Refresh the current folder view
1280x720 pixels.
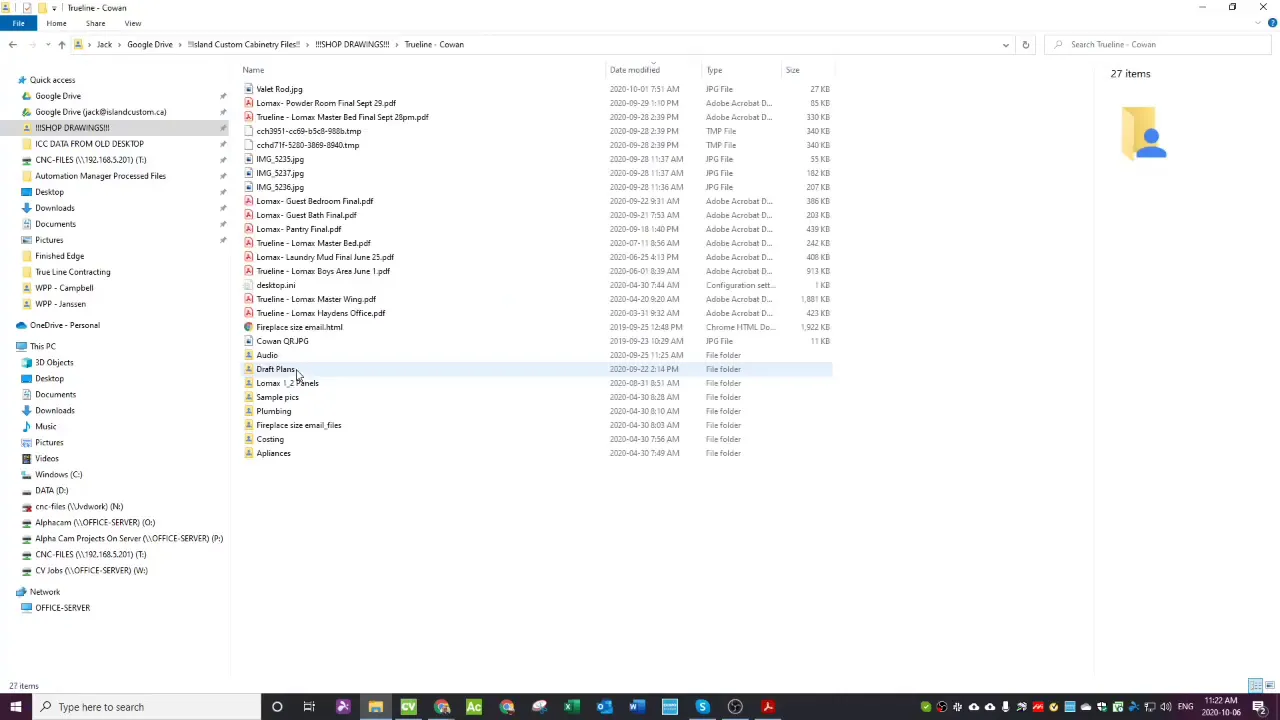coord(1025,44)
